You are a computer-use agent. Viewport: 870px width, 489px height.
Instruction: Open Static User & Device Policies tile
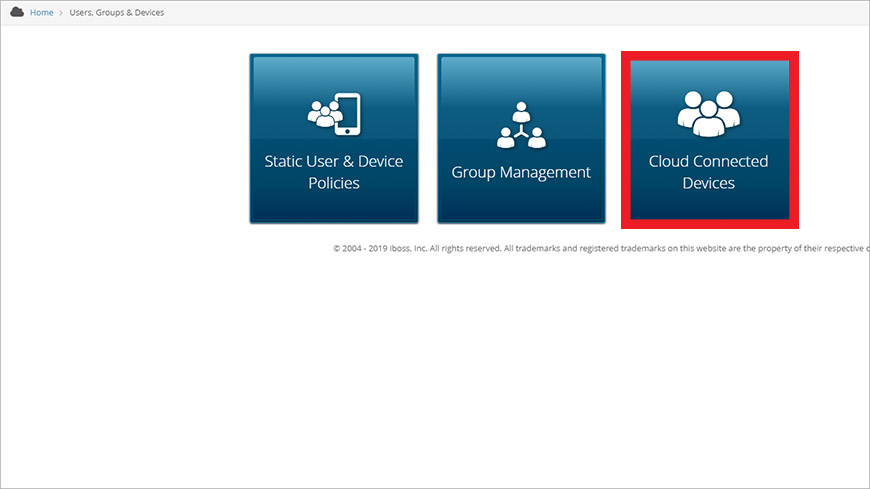pyautogui.click(x=334, y=139)
